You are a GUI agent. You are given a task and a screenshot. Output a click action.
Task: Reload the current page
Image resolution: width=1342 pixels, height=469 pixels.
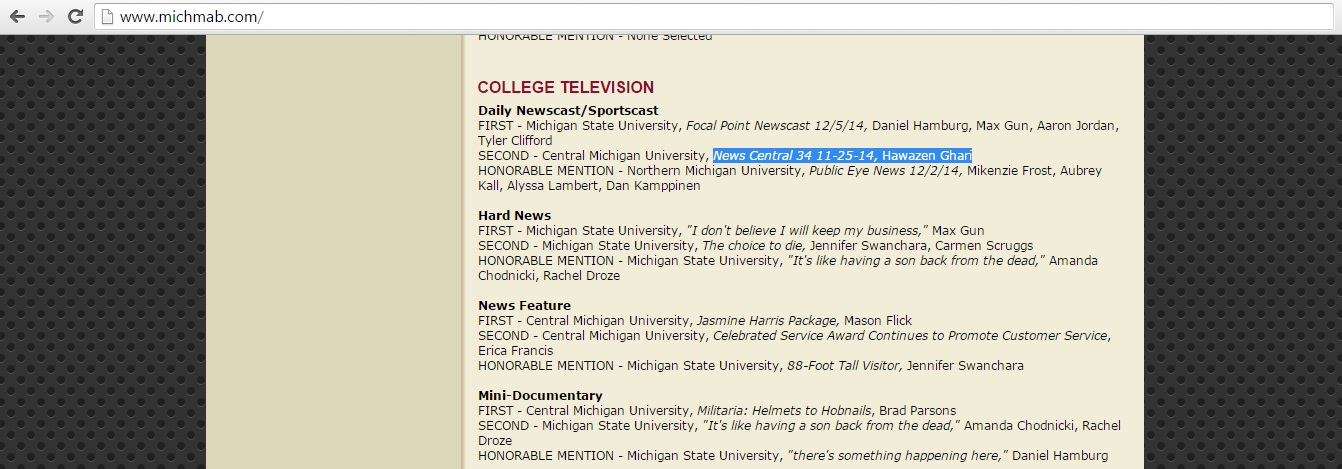tap(75, 17)
